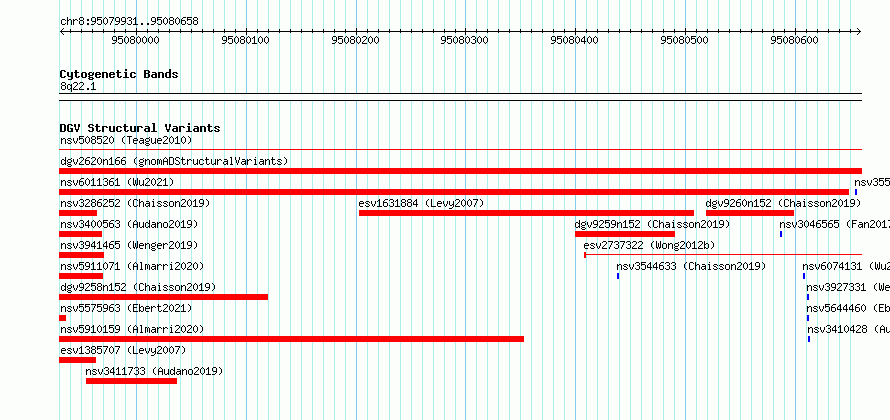The width and height of the screenshot is (890, 420).
Task: Click the nsv3400563 (Audano2019) label
Action: pos(129,224)
